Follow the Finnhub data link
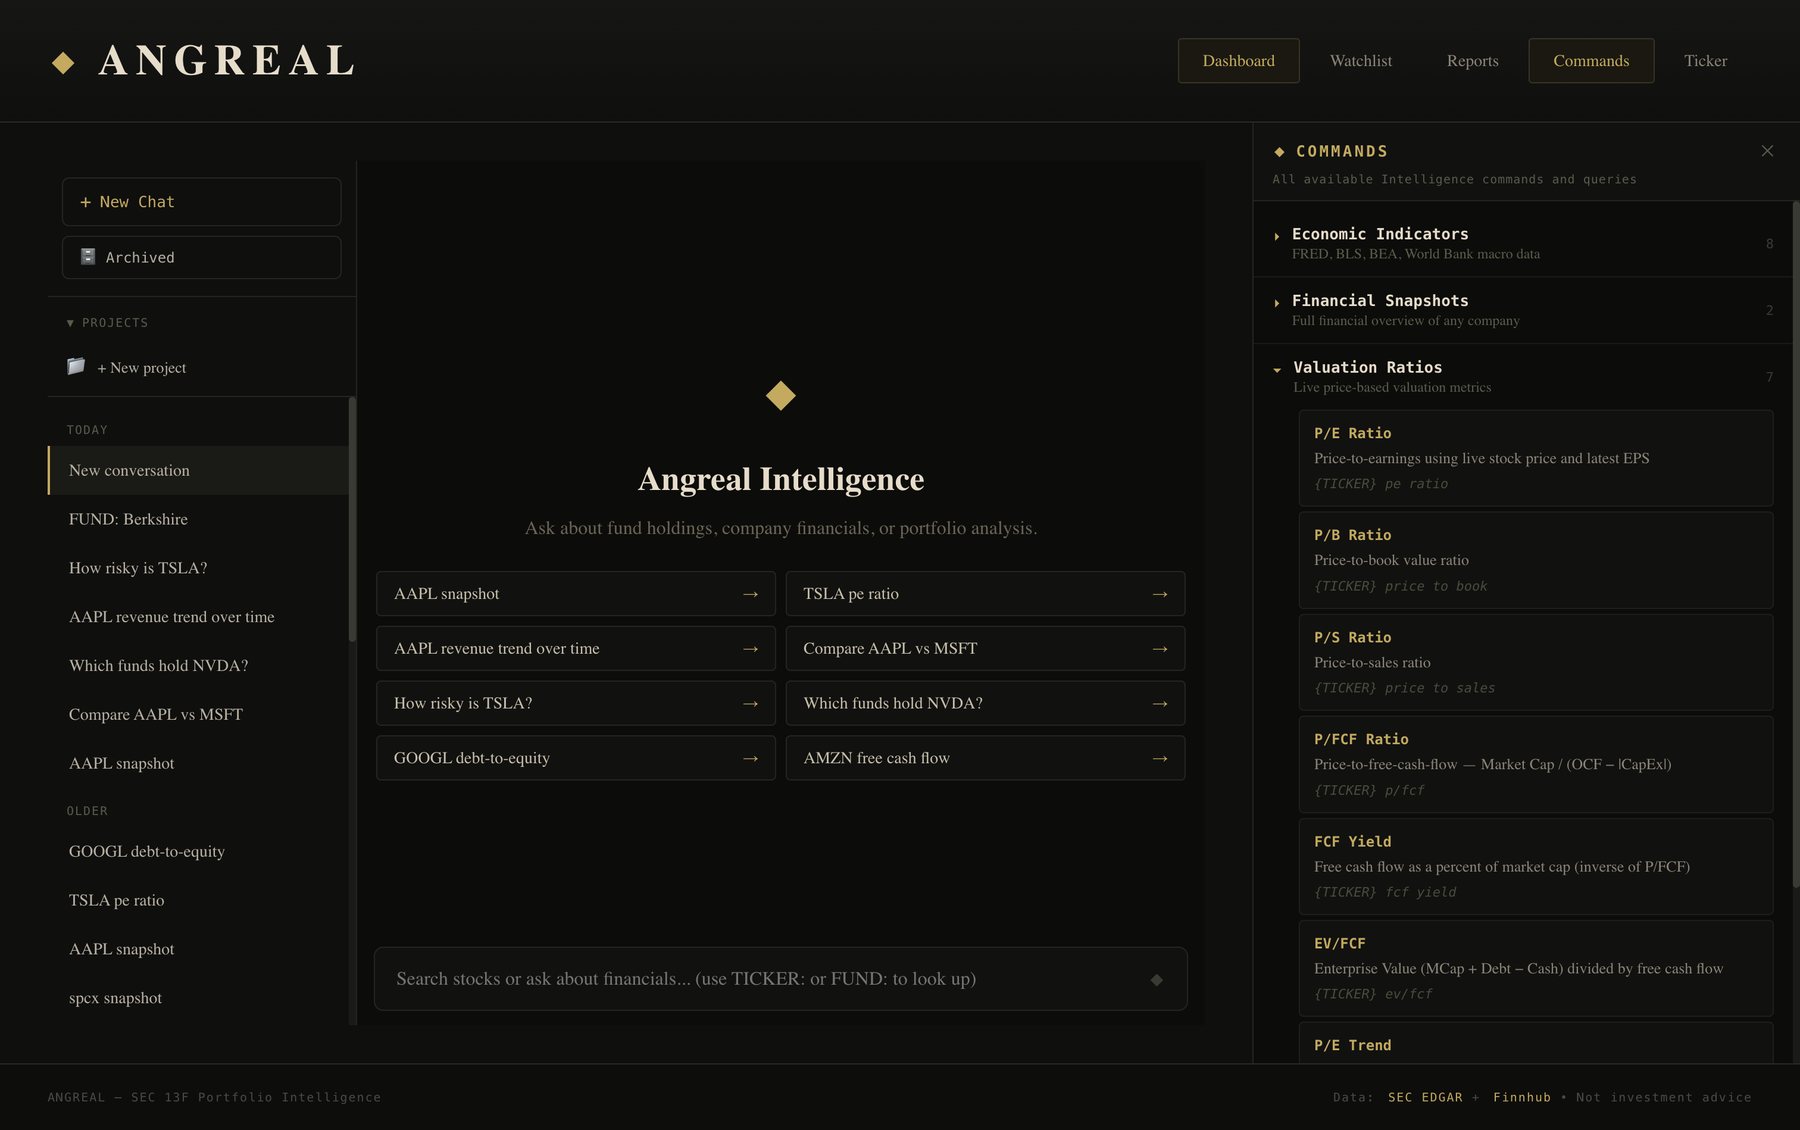Viewport: 1800px width, 1130px height. click(1521, 1098)
